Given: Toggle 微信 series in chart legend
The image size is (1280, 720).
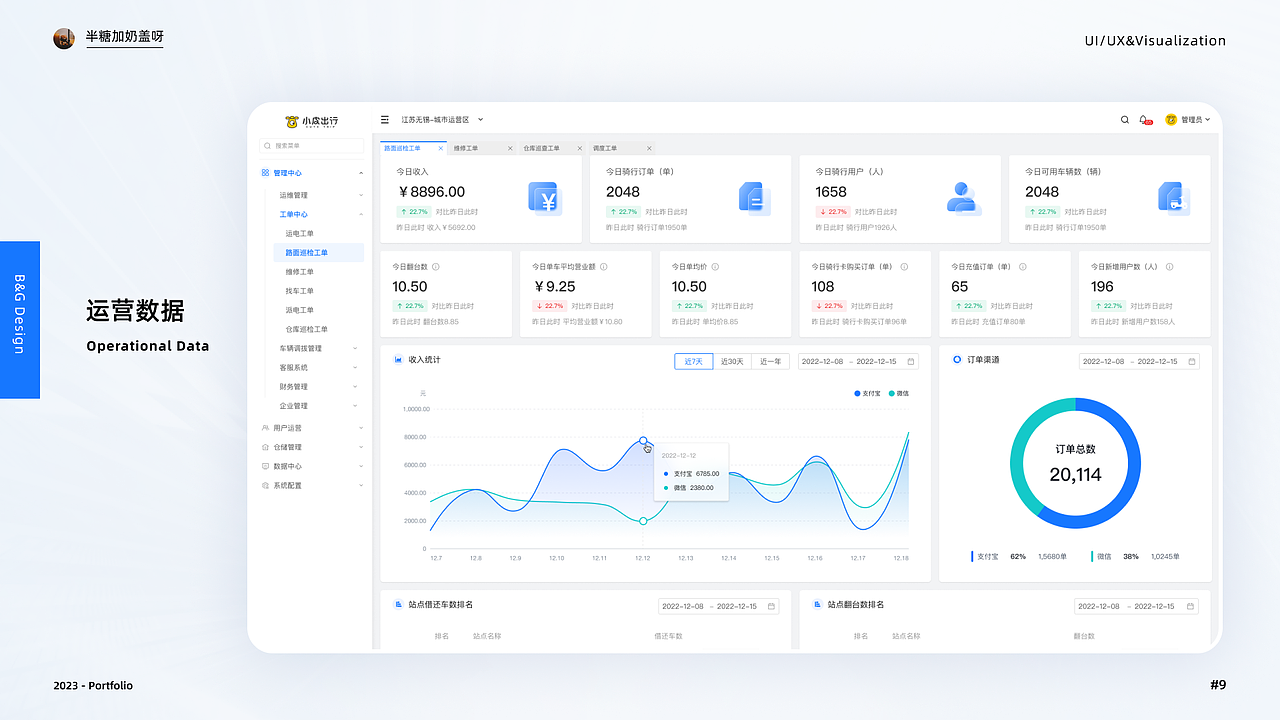Looking at the screenshot, I should click(x=899, y=393).
